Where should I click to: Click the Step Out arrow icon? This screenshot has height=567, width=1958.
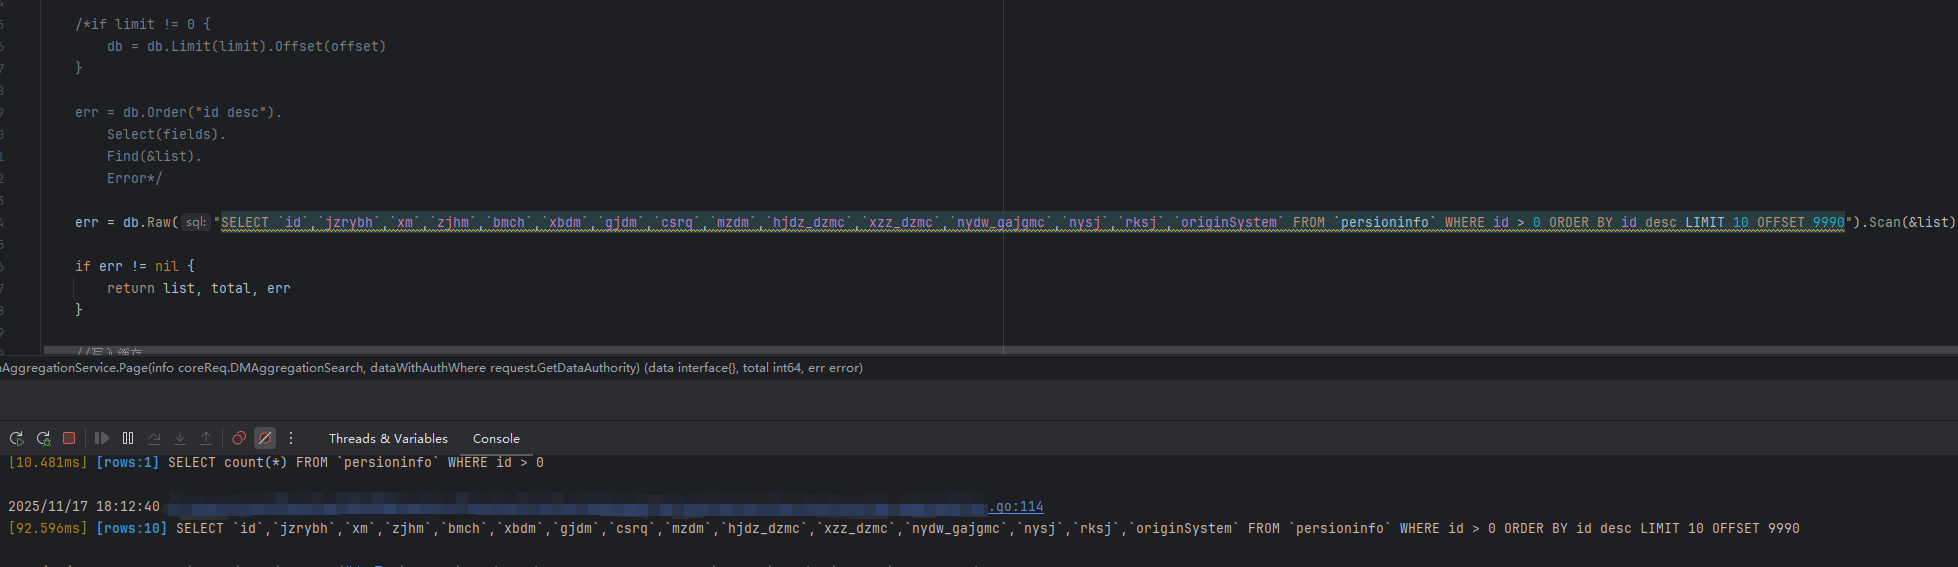[206, 438]
